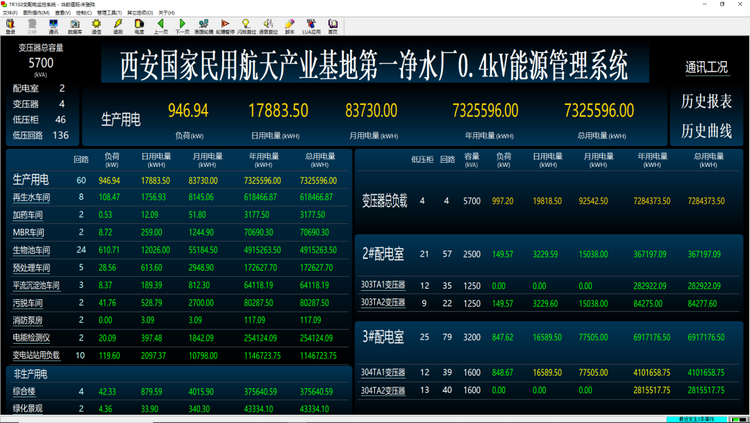Click the 闪烁复位 light bulb icon
Image resolution: width=750 pixels, height=423 pixels.
click(246, 26)
